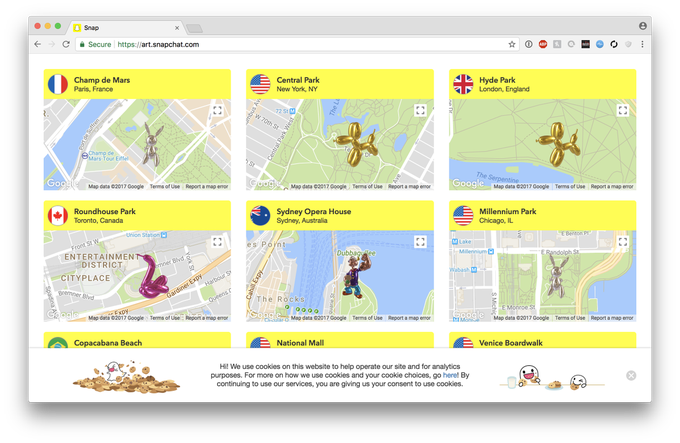Click the 'Millennium Park' heading

pos(507,211)
